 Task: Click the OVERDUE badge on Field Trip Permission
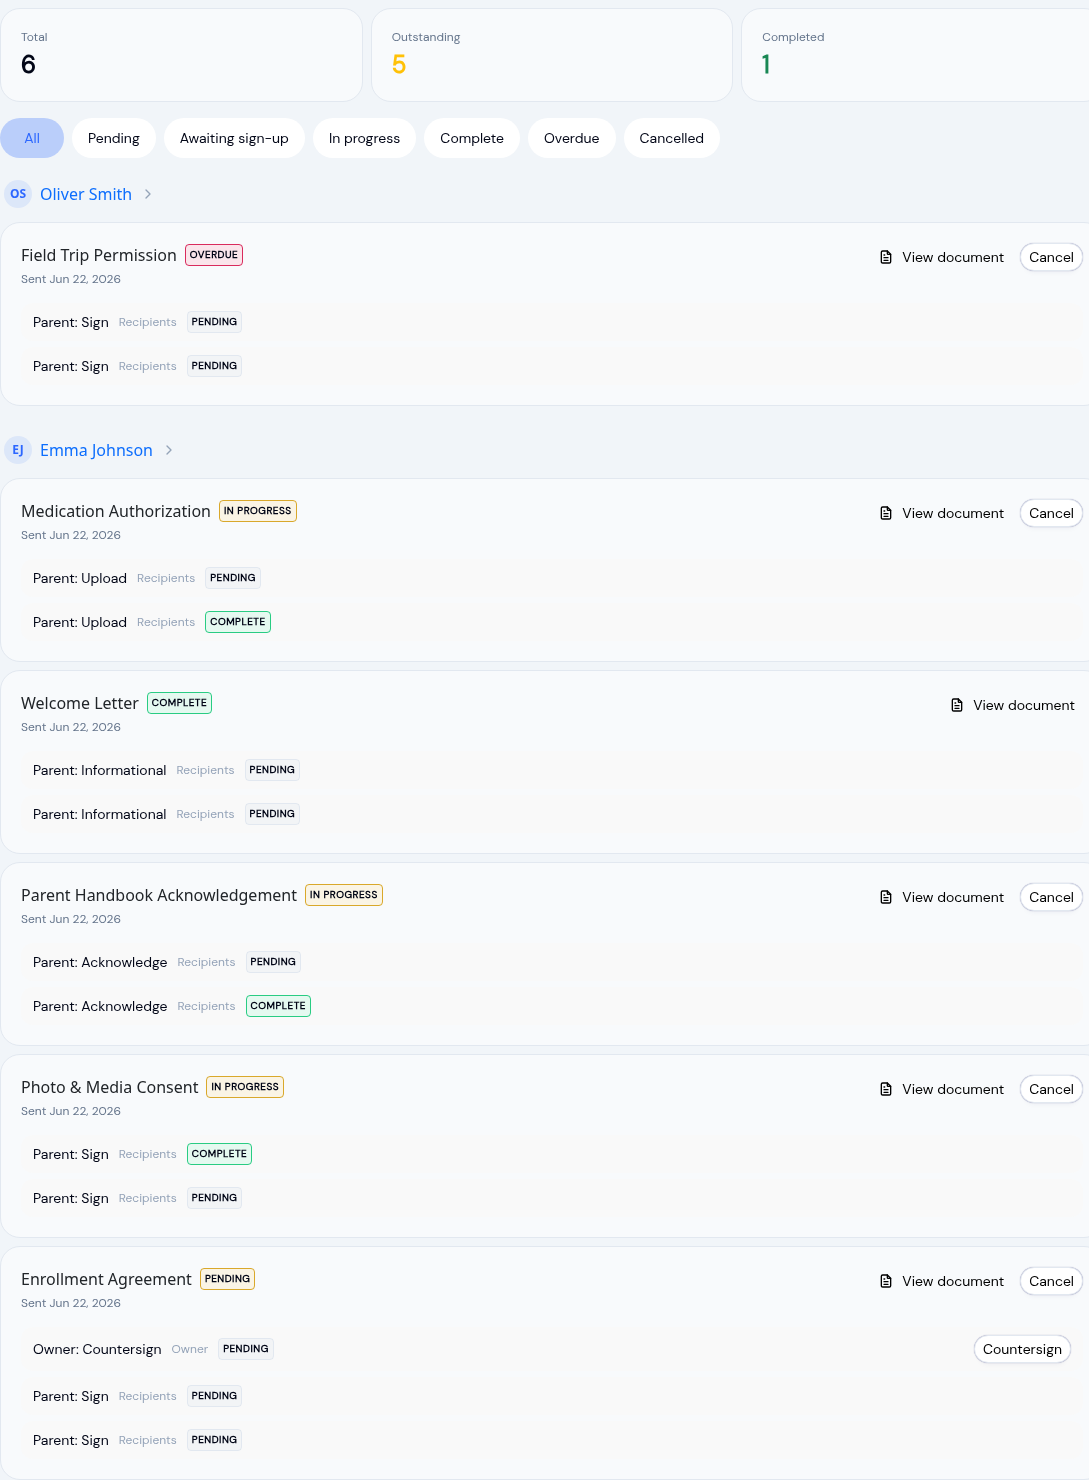click(x=214, y=255)
